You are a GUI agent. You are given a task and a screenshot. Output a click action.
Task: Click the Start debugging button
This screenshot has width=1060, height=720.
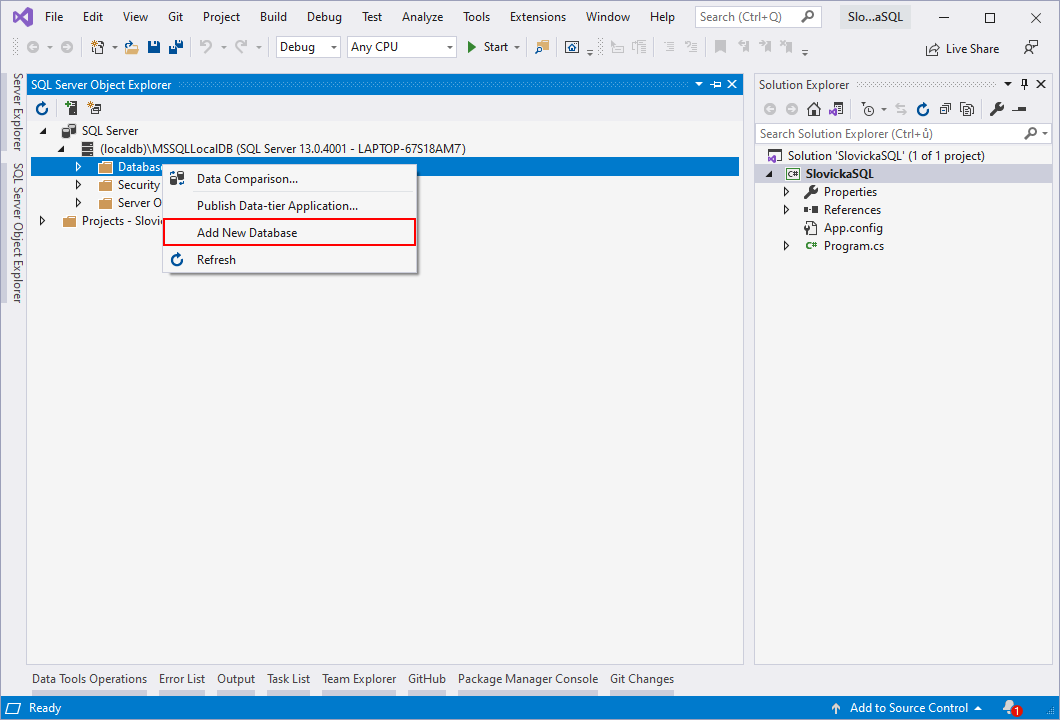(x=488, y=47)
